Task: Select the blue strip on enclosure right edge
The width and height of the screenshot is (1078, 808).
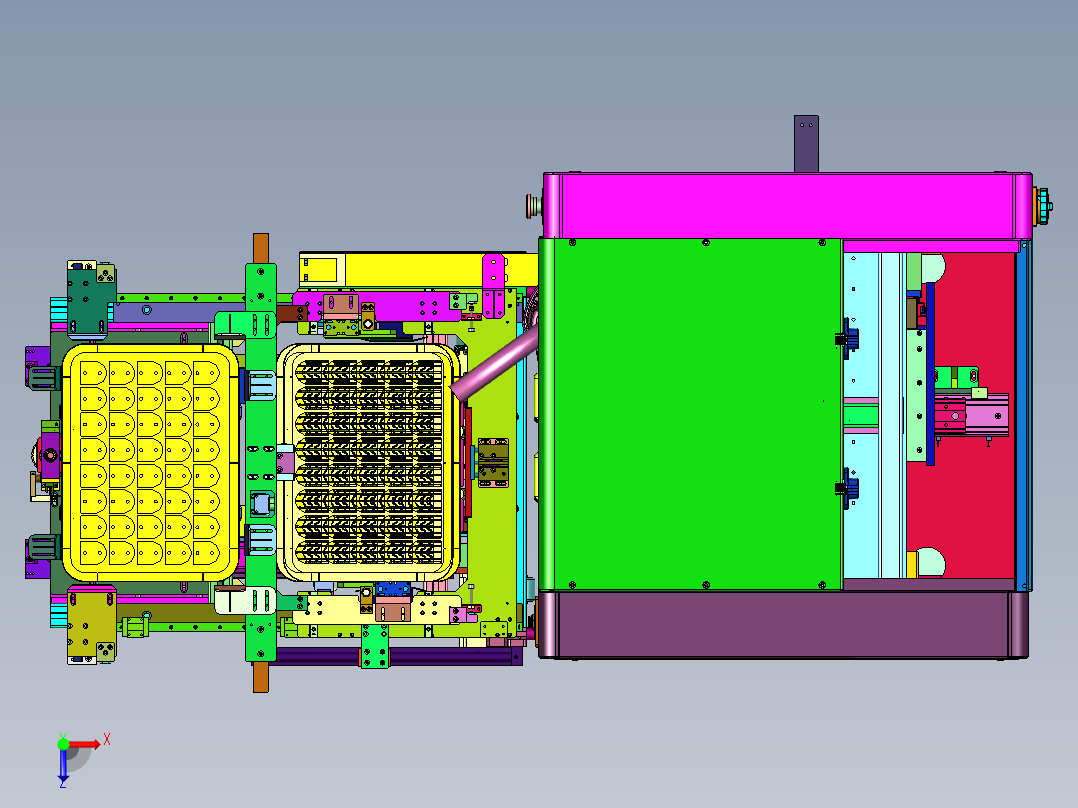Action: pos(1023,415)
